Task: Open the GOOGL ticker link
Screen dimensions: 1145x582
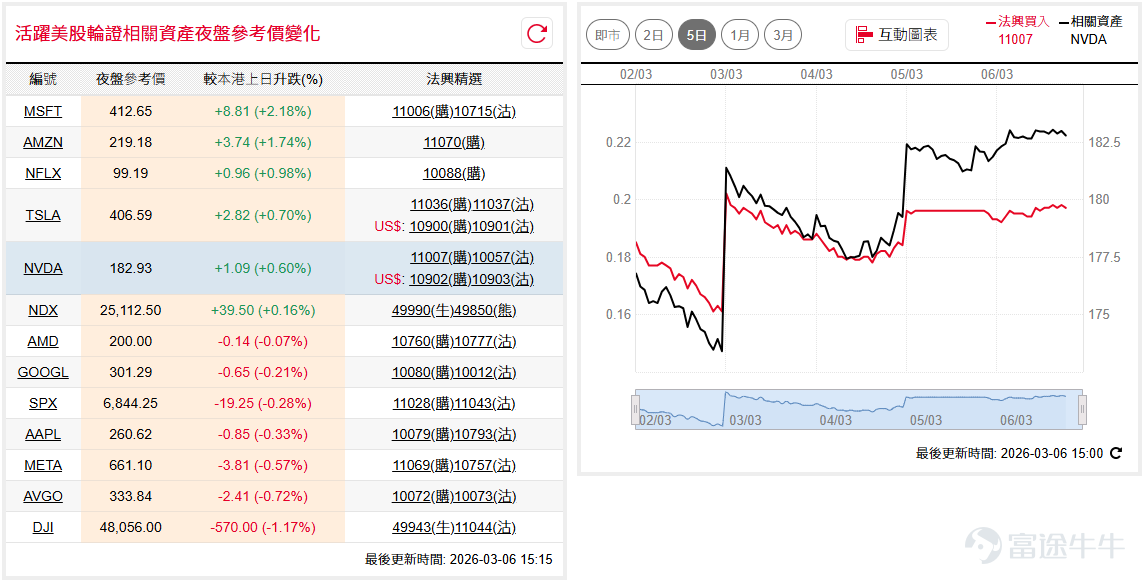Action: tap(43, 372)
